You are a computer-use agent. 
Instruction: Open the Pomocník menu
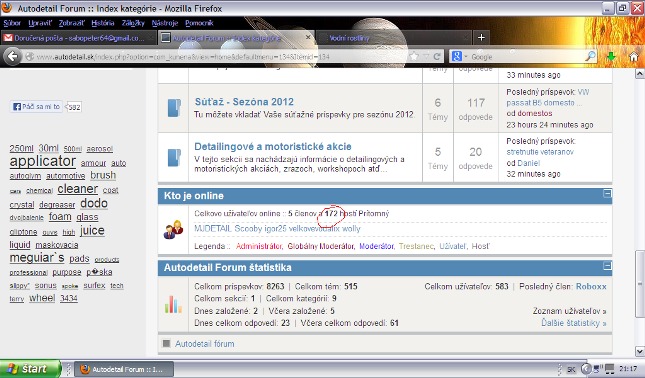[x=199, y=23]
